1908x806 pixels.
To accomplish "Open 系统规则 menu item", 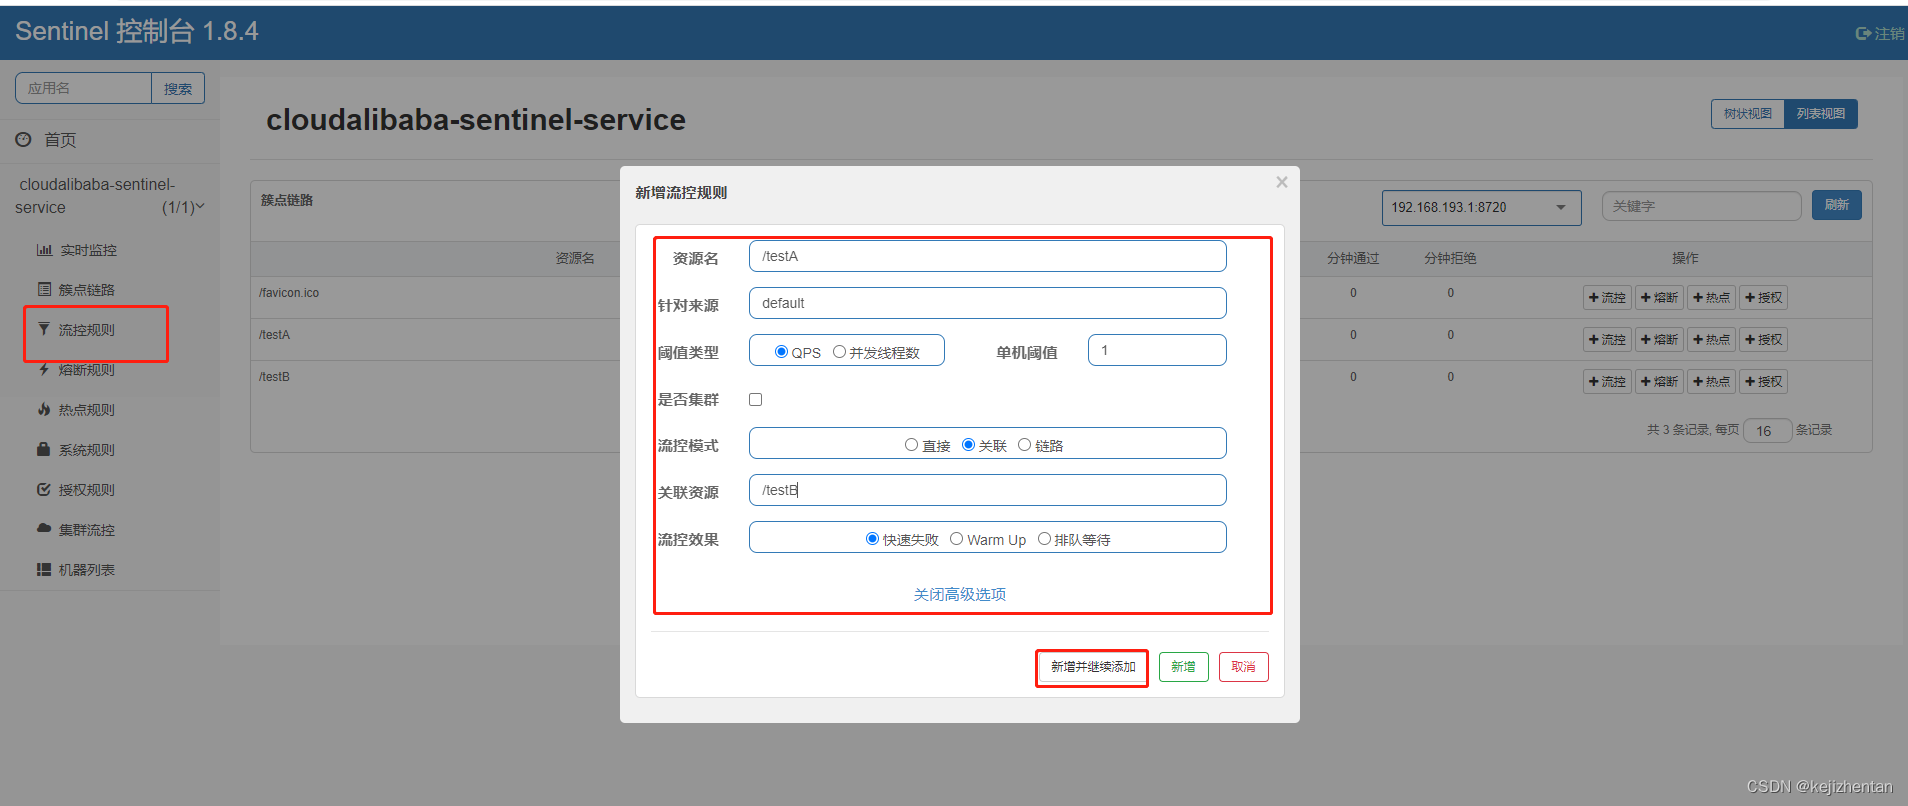I will pos(87,450).
